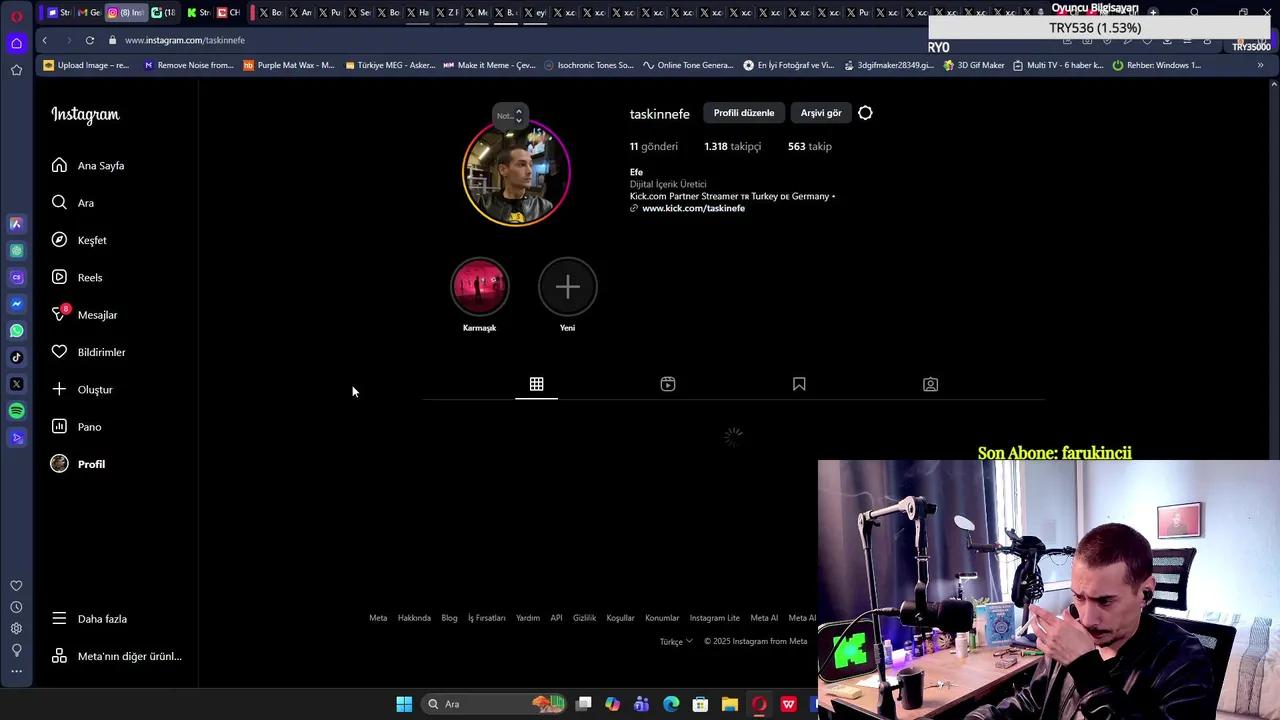Open Opera sidebar settings gear
The height and width of the screenshot is (720, 1280).
(x=16, y=629)
